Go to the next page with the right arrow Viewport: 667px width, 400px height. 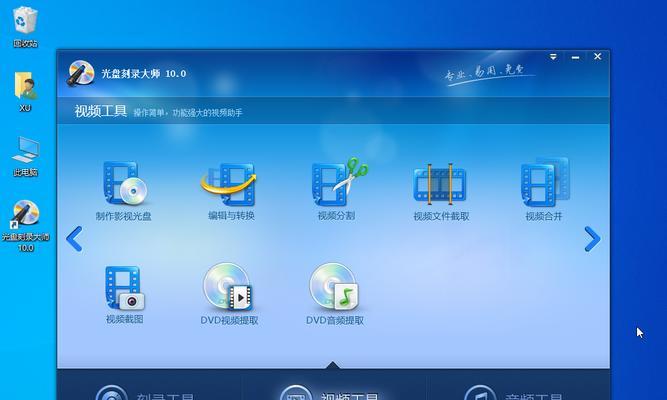(592, 239)
